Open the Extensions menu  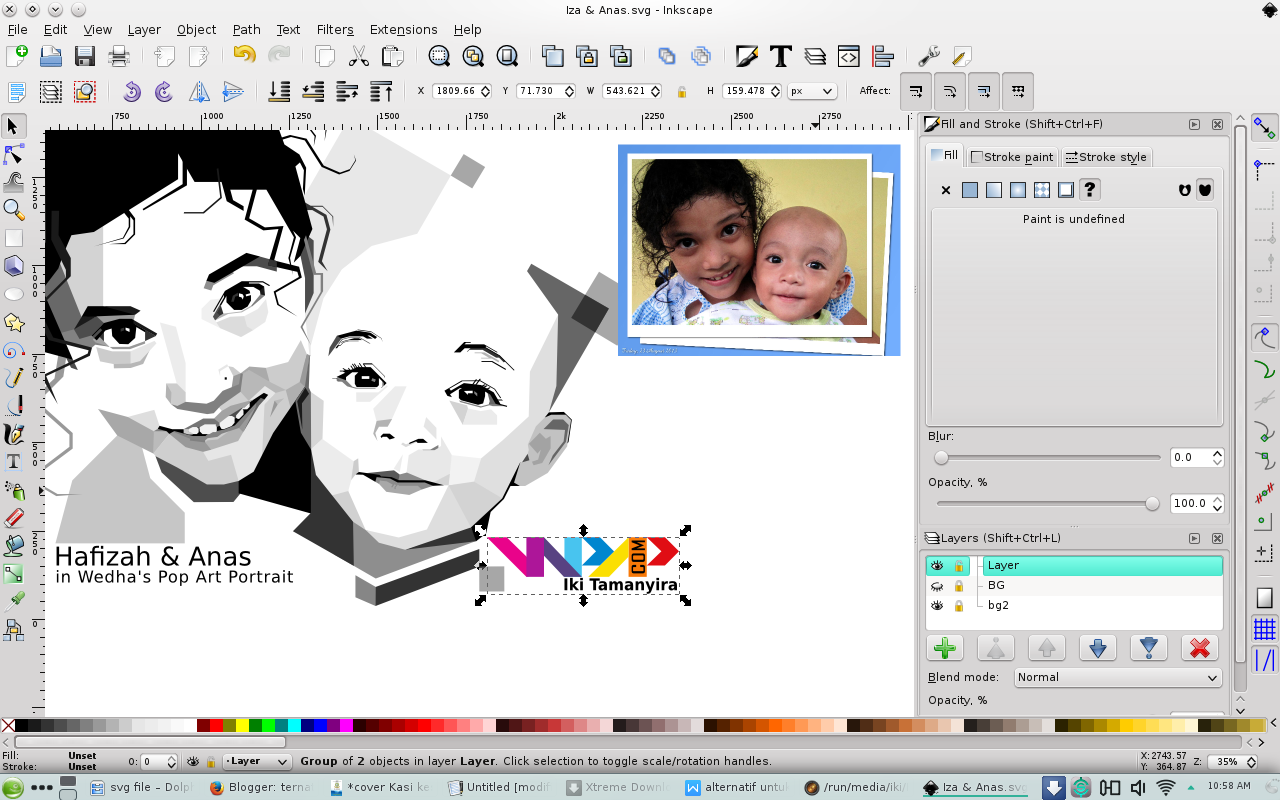tap(403, 29)
